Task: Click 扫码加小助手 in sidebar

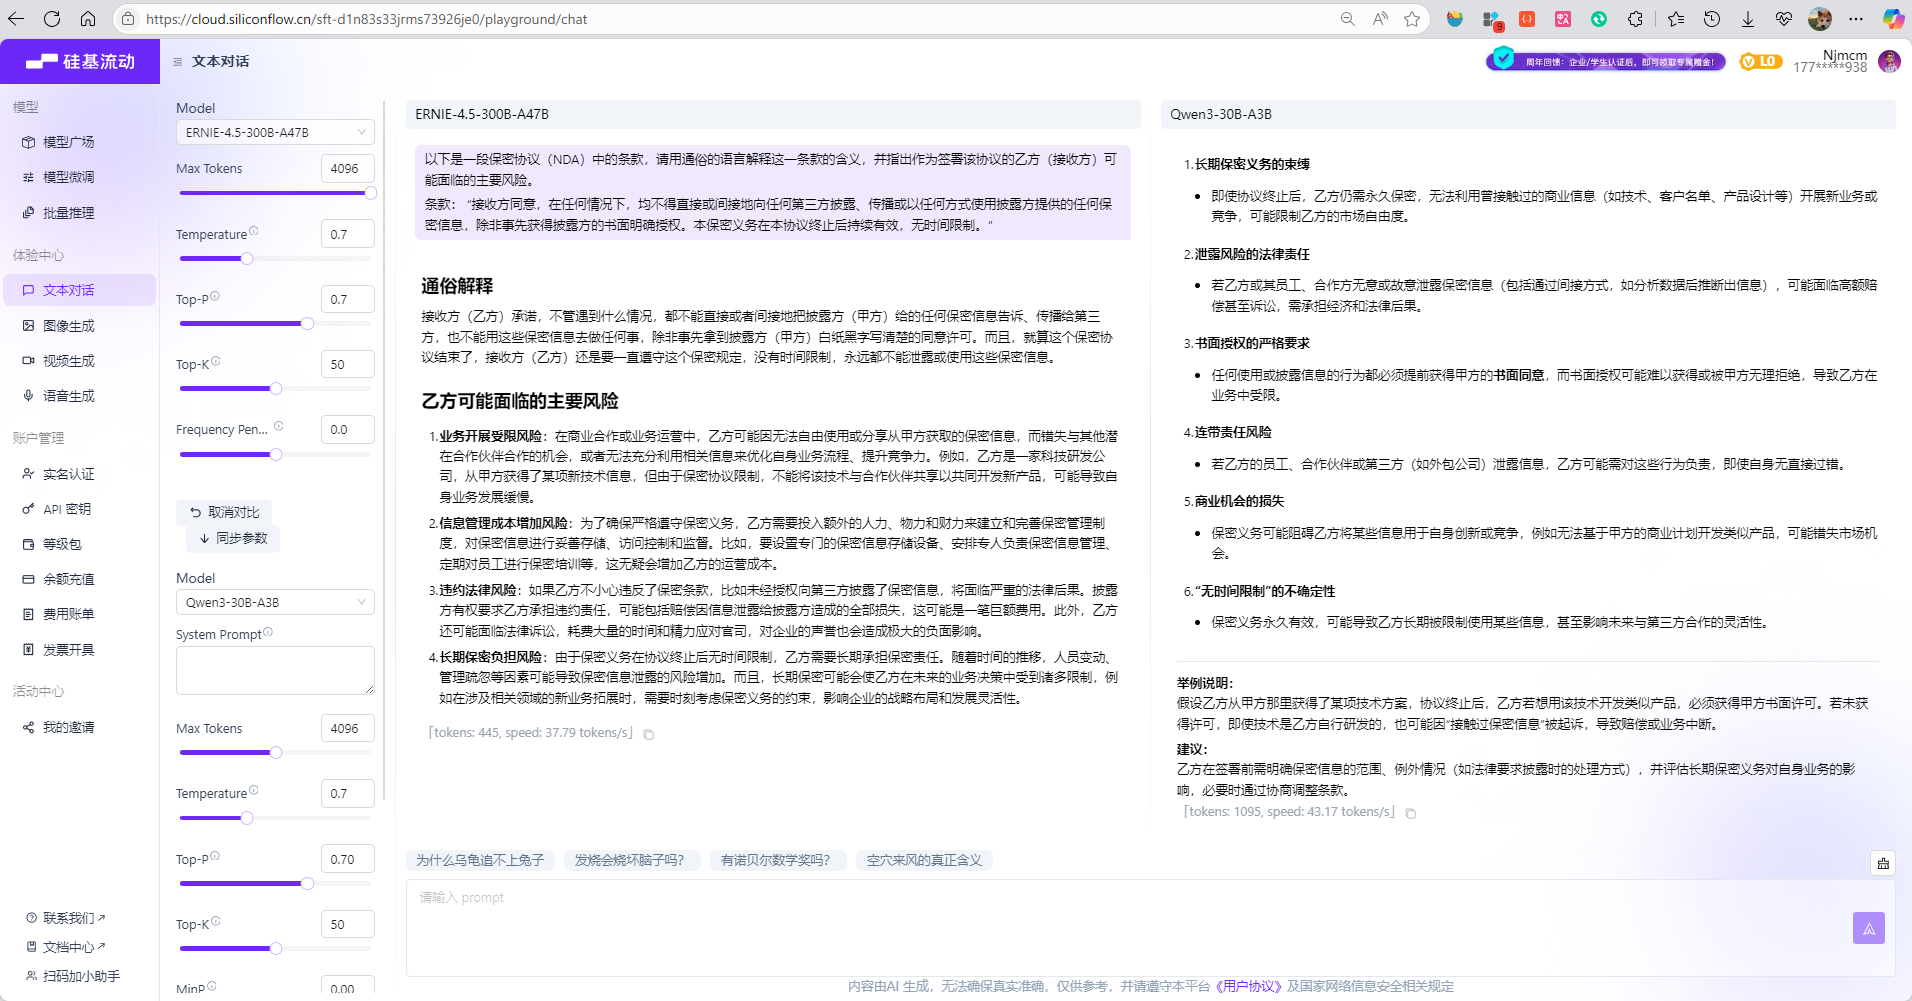Action: coord(73,976)
